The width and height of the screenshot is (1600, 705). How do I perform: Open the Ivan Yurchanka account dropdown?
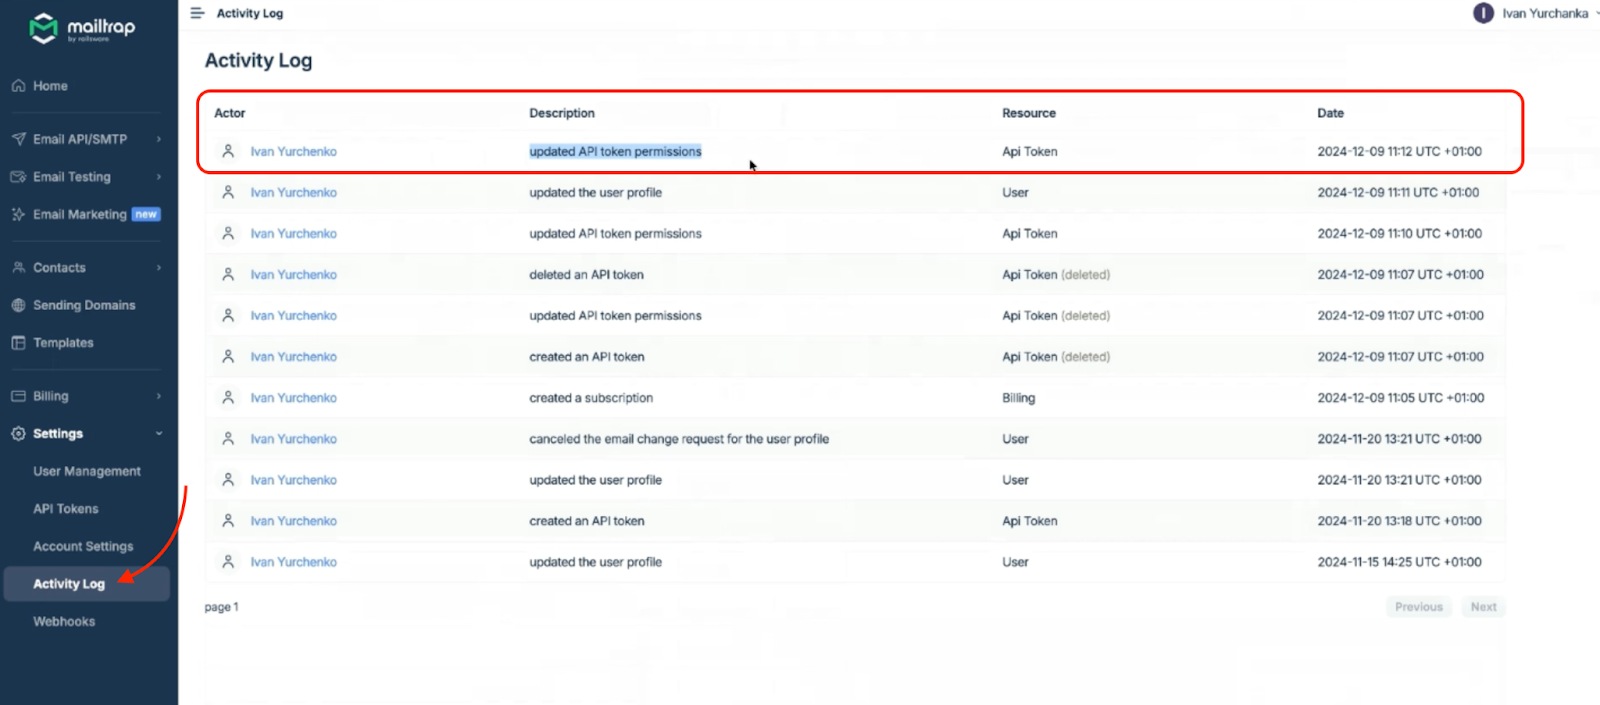(x=1537, y=13)
